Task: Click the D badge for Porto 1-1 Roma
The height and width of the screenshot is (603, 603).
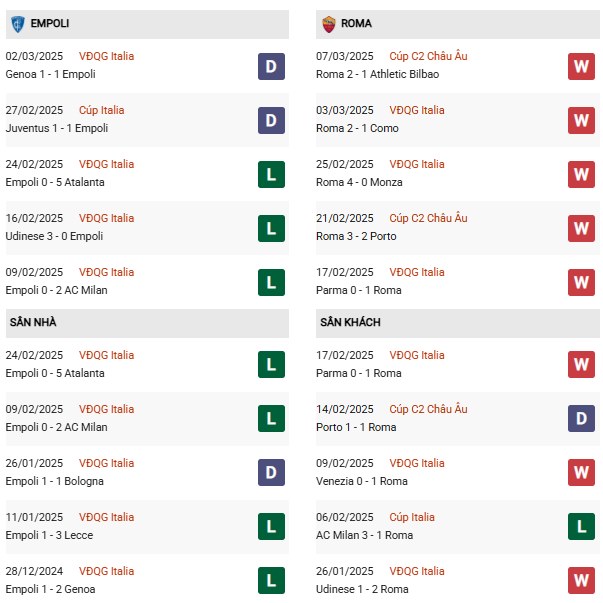Action: (x=582, y=419)
